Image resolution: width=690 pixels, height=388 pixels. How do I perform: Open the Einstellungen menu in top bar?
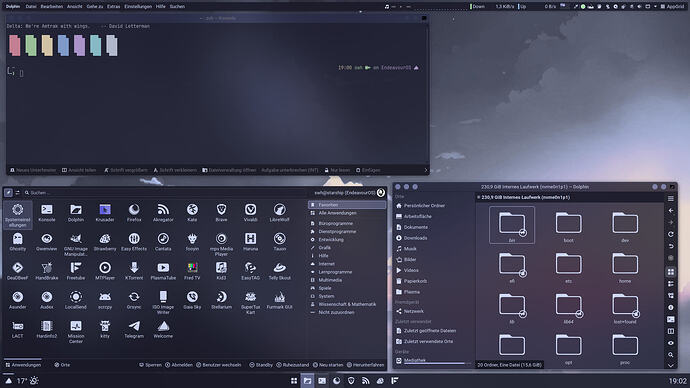click(138, 7)
